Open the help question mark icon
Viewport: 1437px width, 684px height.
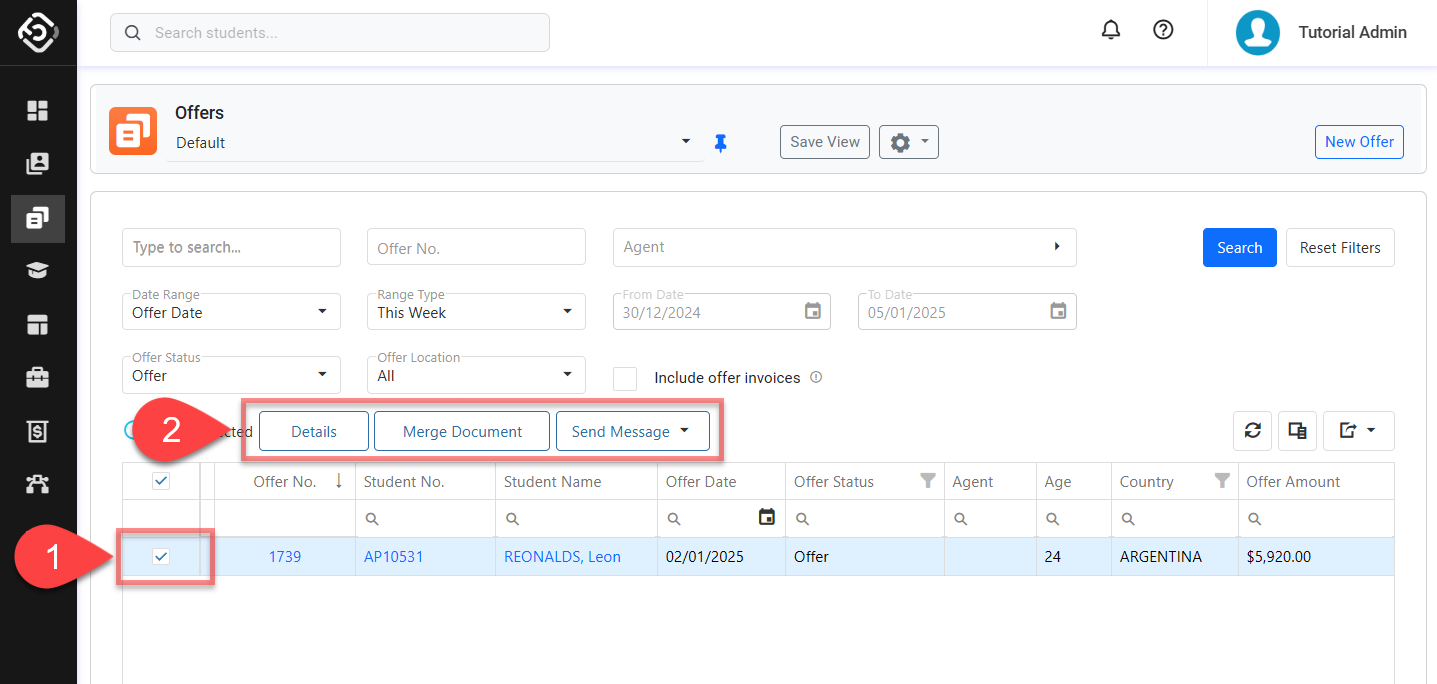pyautogui.click(x=1163, y=30)
